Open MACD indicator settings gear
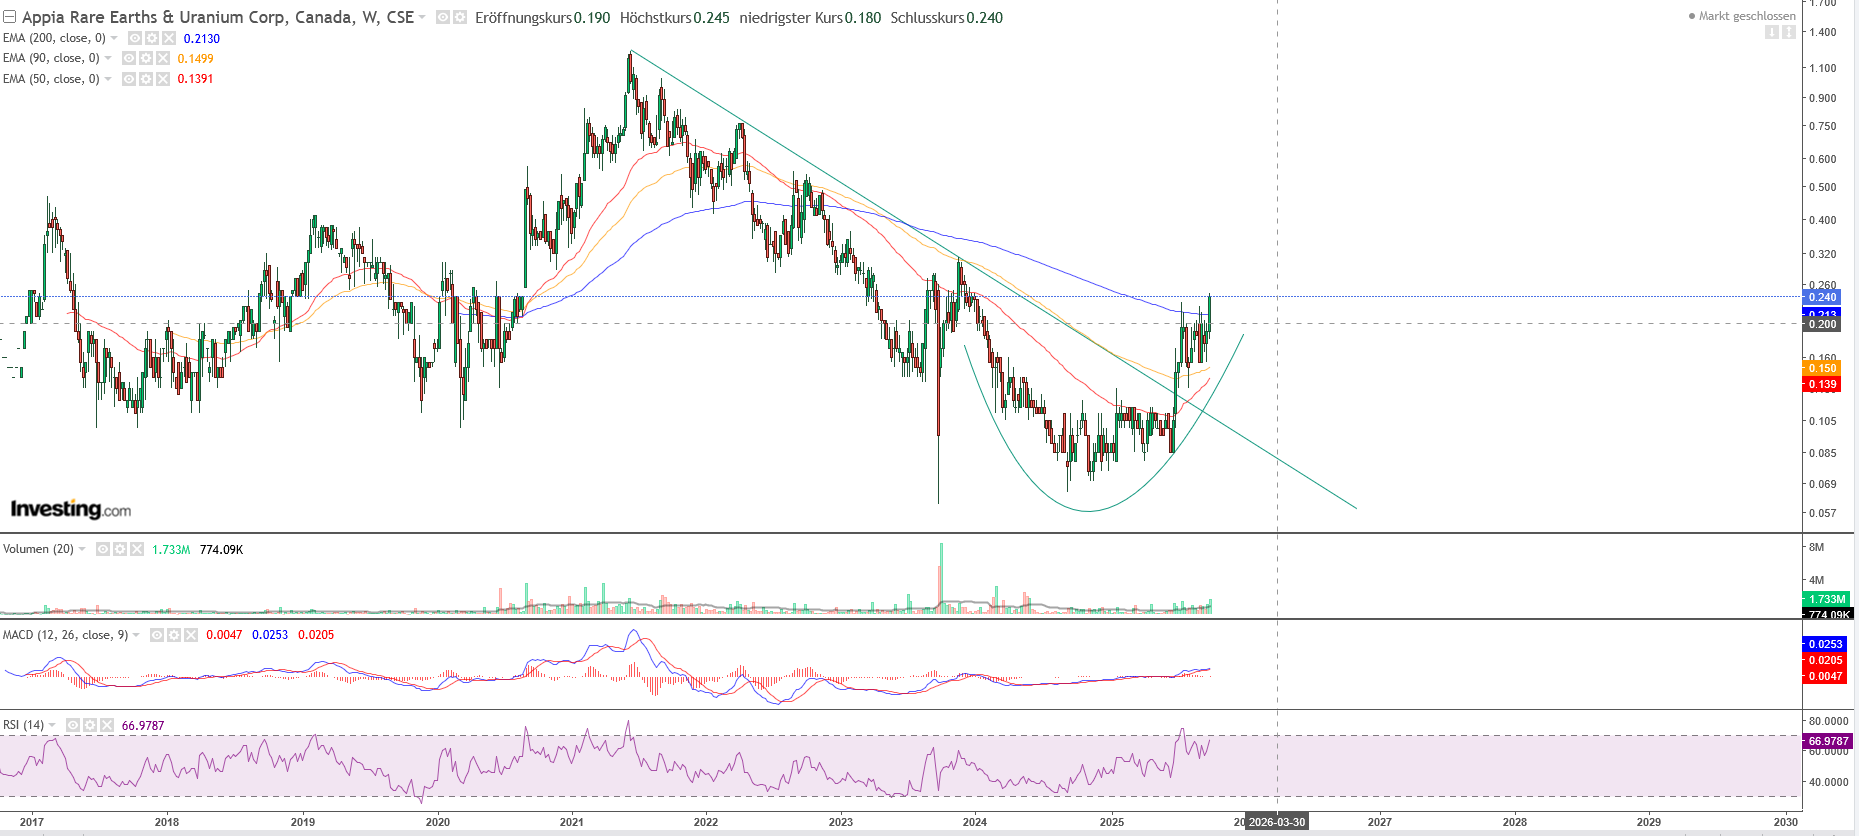The image size is (1859, 836). [x=174, y=635]
